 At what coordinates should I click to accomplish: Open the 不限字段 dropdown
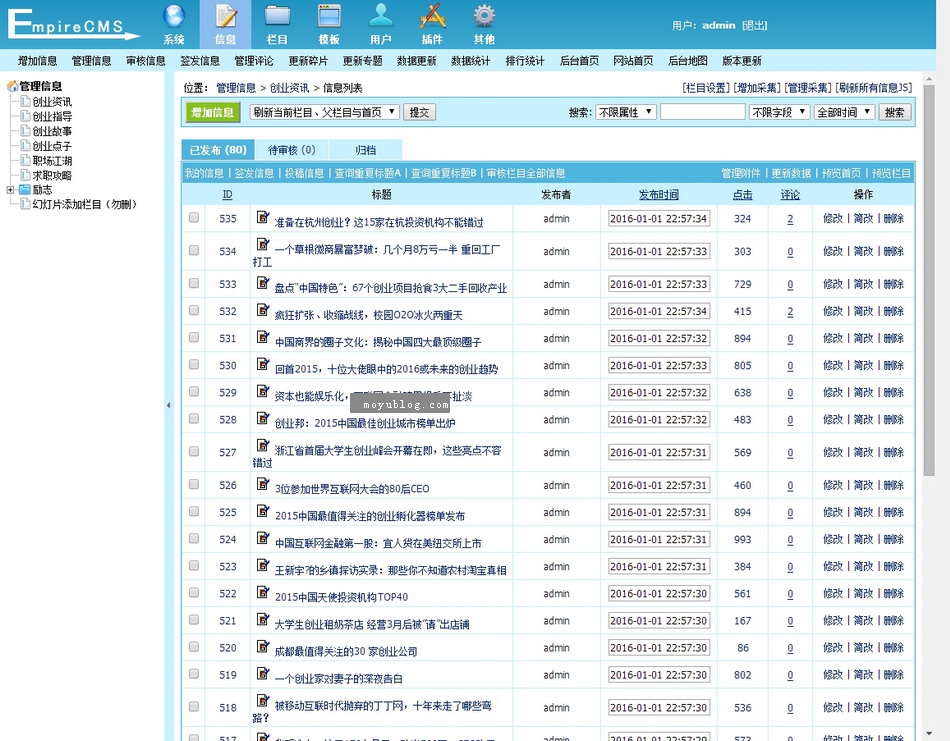(779, 112)
